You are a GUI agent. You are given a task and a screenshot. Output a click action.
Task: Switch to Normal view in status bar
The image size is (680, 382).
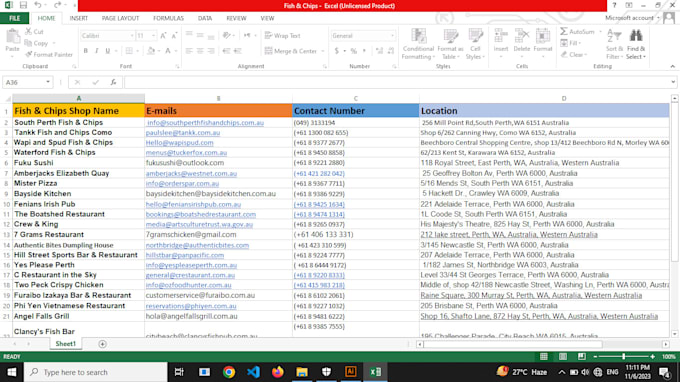click(544, 356)
